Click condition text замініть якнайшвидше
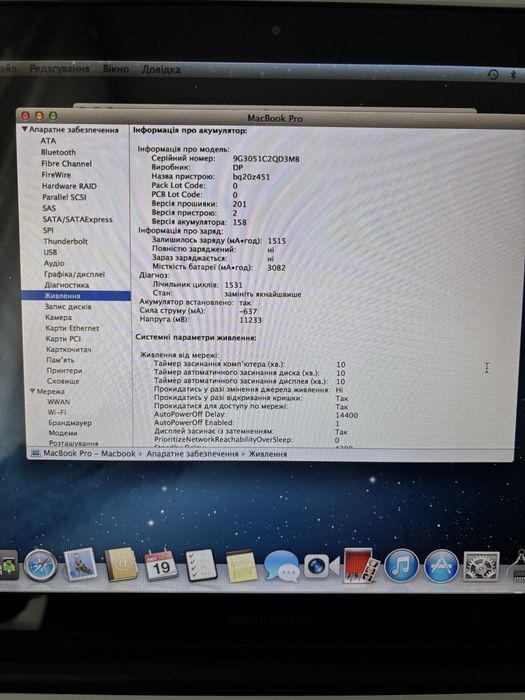 coord(263,294)
